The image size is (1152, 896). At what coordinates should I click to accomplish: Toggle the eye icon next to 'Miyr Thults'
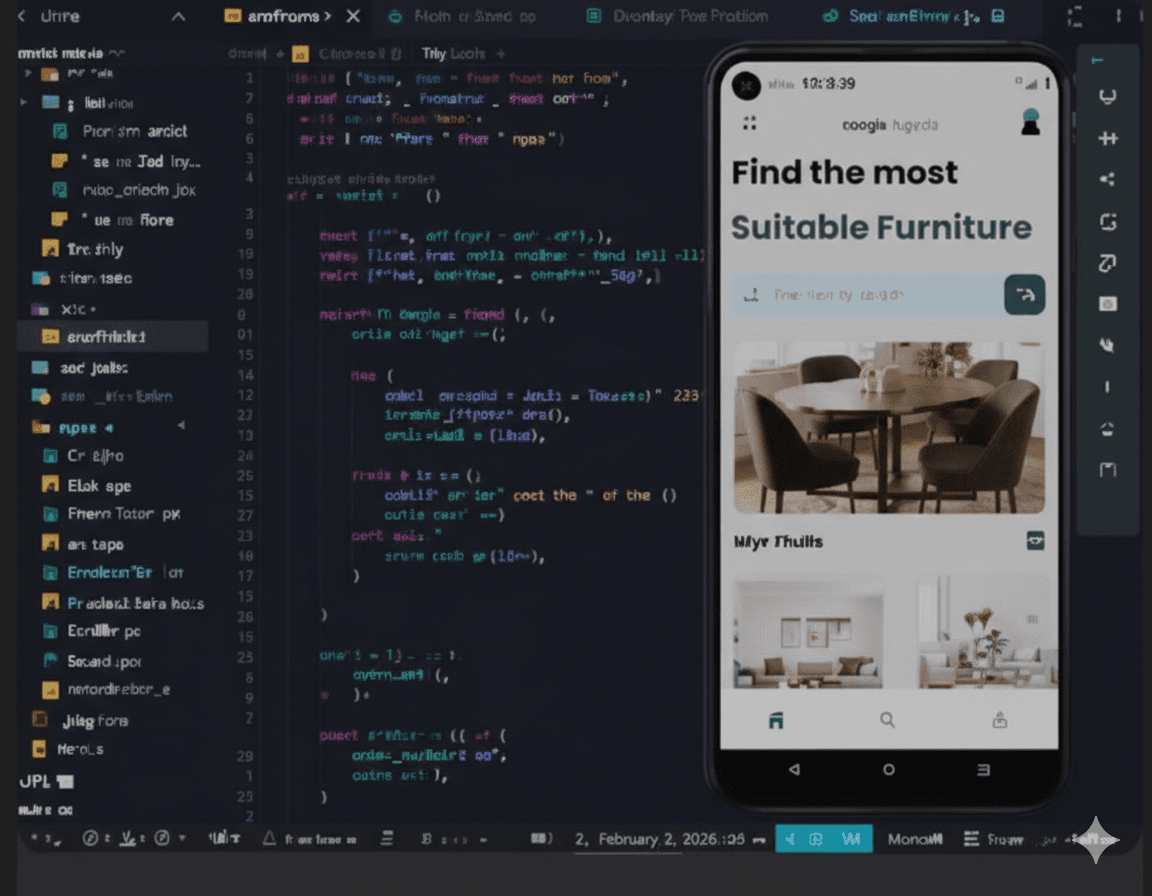point(1035,541)
